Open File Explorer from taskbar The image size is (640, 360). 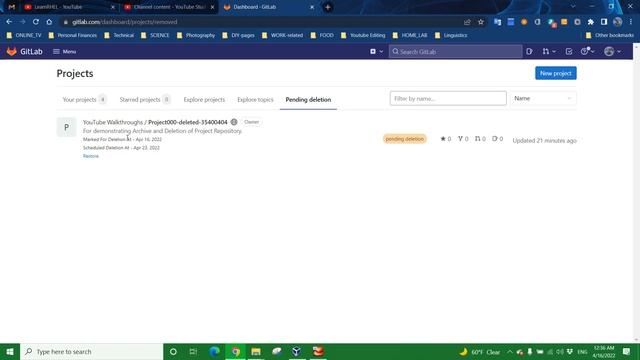coord(256,351)
